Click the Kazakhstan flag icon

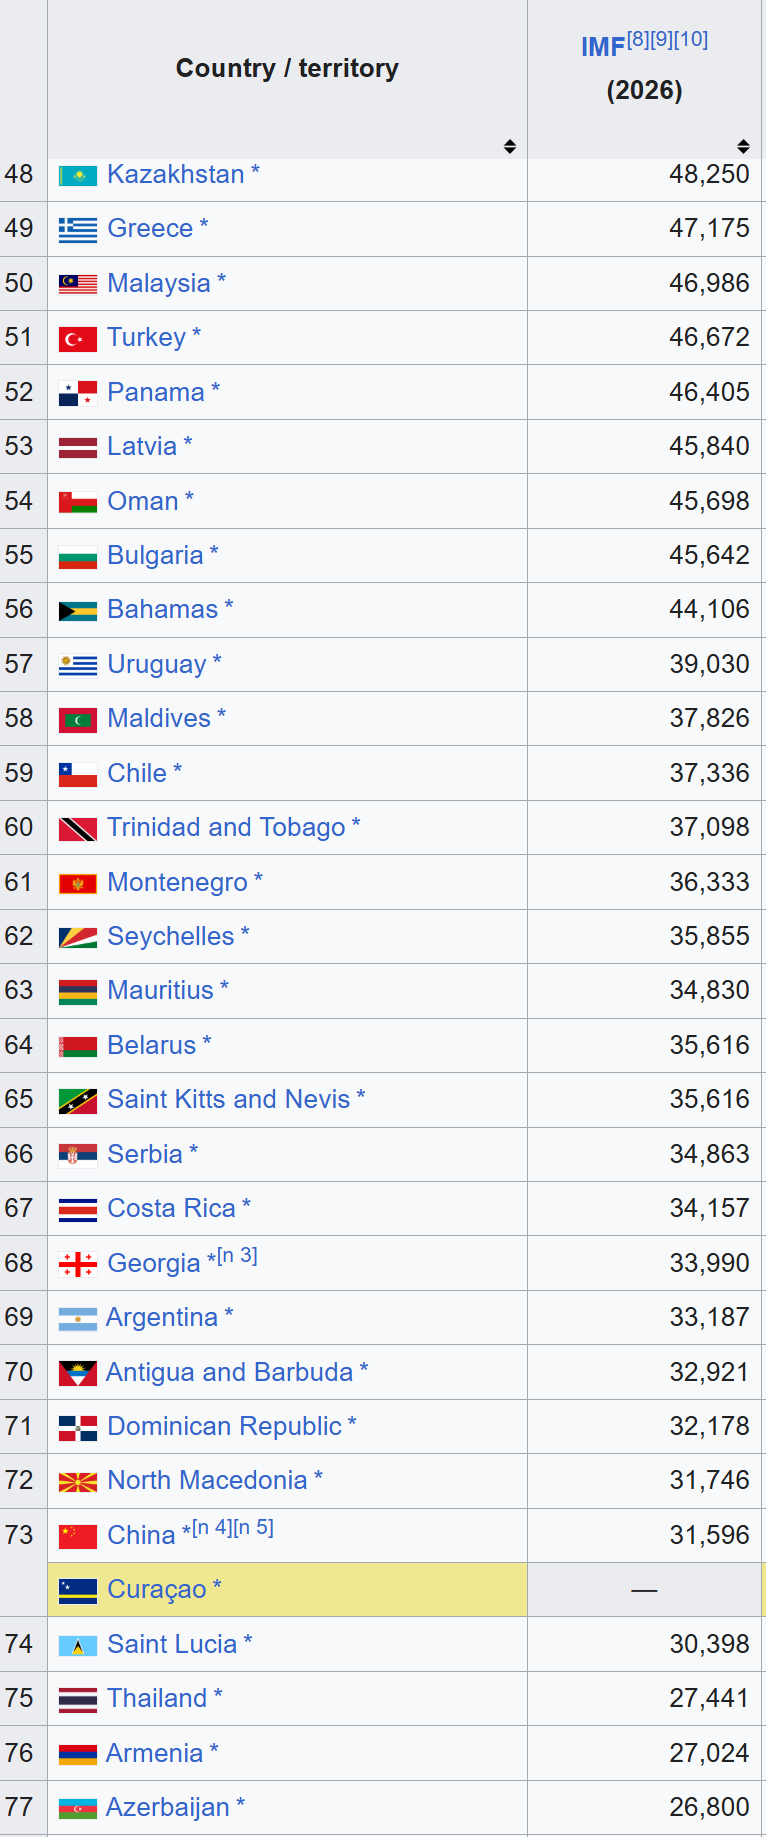click(x=78, y=176)
